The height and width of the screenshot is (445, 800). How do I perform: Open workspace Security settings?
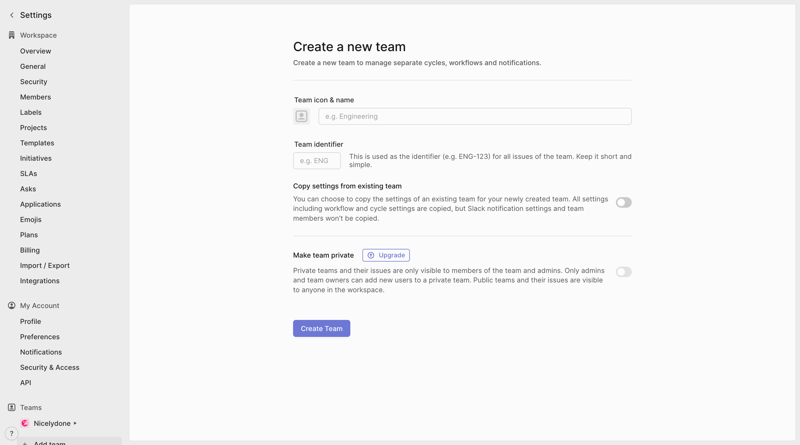[34, 82]
